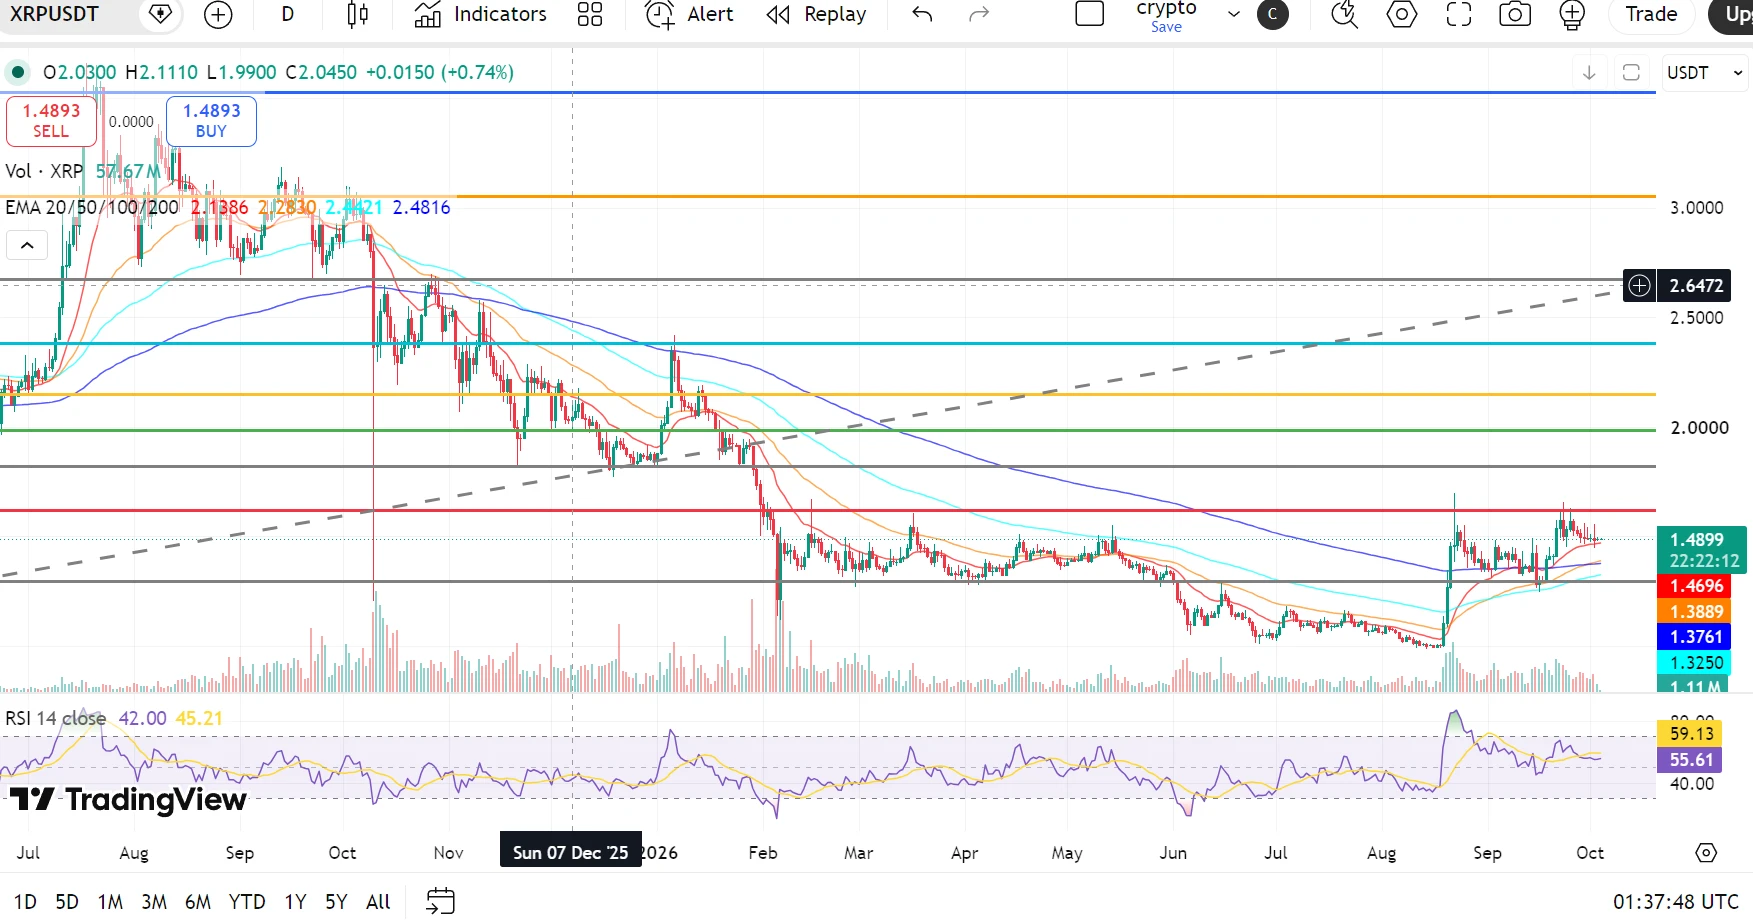Select the 1D time range

pos(25,902)
